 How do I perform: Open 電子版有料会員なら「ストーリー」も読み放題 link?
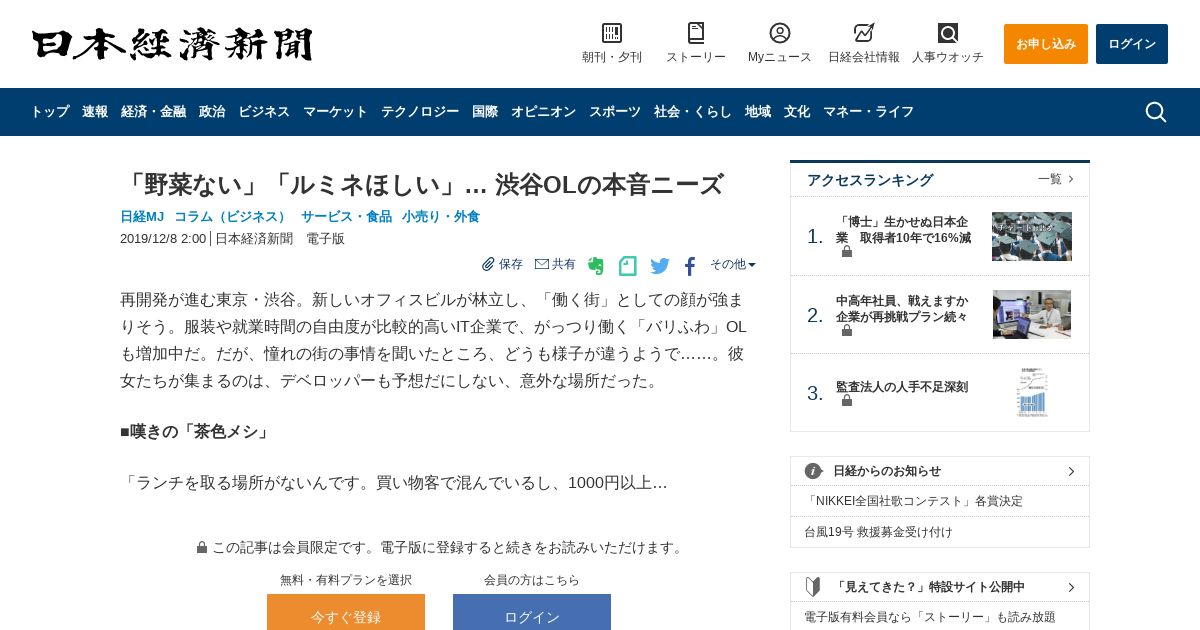[x=930, y=617]
